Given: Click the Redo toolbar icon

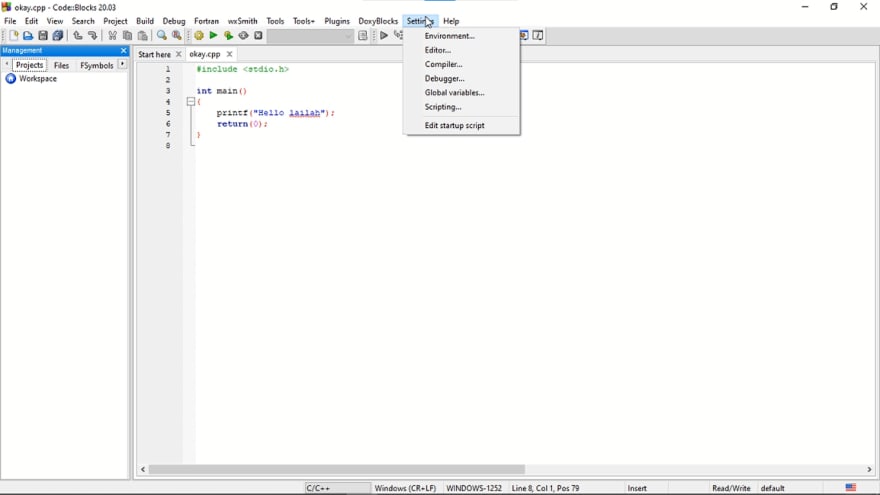Looking at the screenshot, I should point(93,36).
